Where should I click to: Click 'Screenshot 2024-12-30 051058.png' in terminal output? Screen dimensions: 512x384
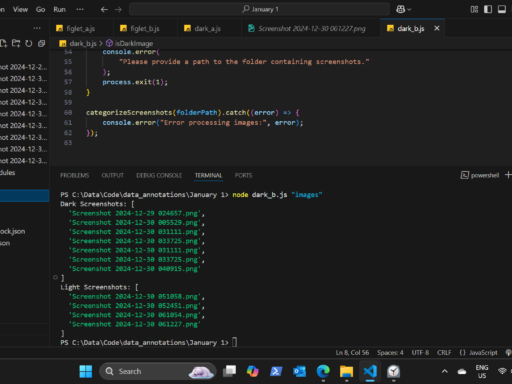(135, 297)
